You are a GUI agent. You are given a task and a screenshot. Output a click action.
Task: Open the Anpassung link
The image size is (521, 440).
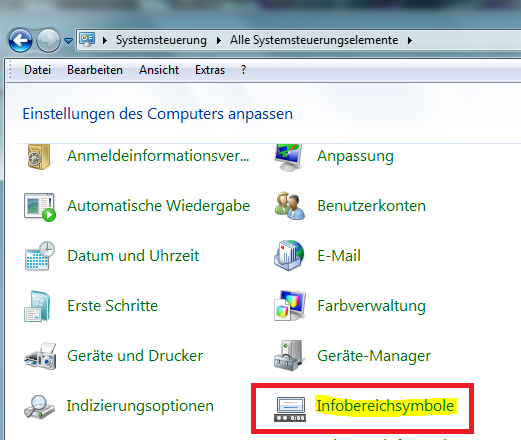[x=355, y=156]
